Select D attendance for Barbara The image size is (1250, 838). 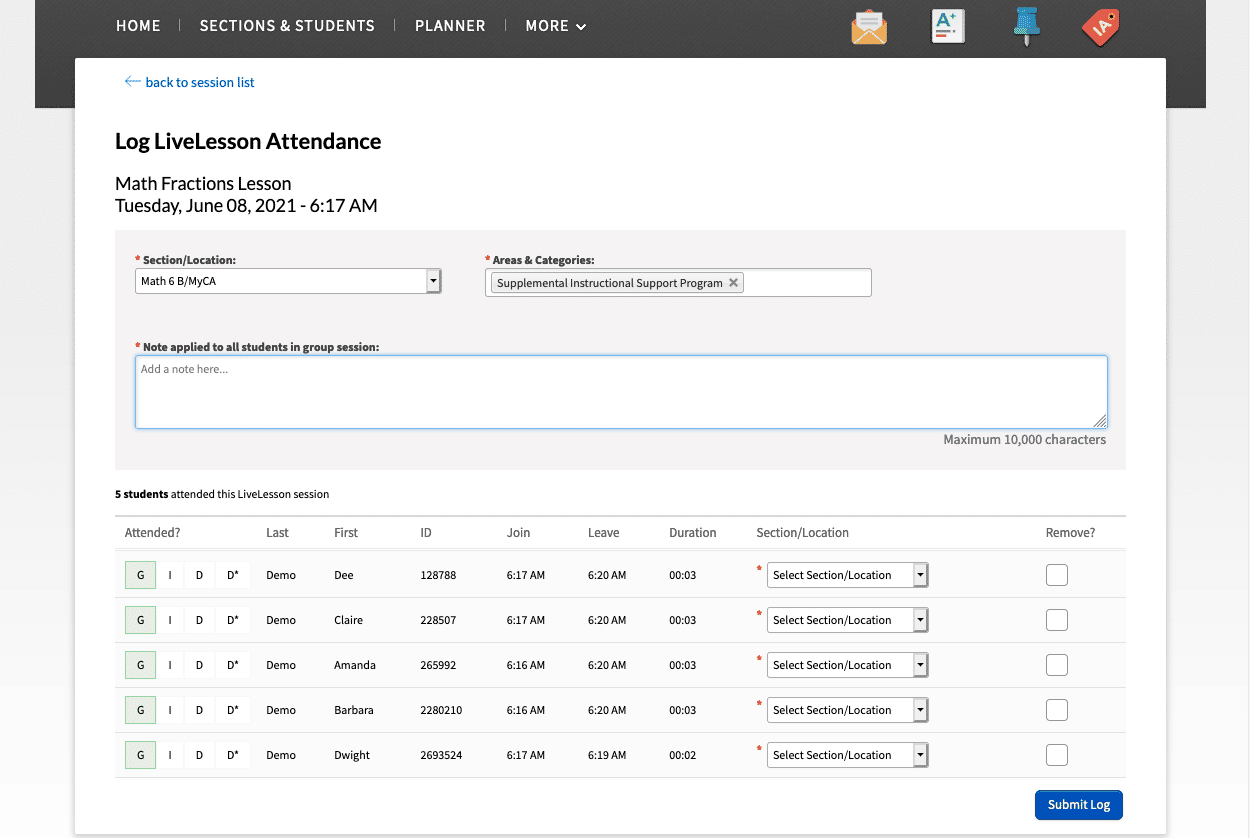pos(199,710)
